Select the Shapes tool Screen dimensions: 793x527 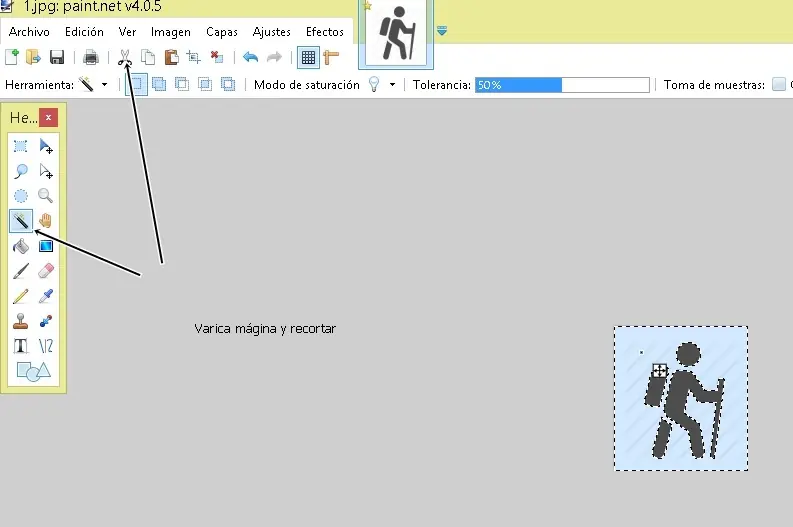pyautogui.click(x=33, y=371)
